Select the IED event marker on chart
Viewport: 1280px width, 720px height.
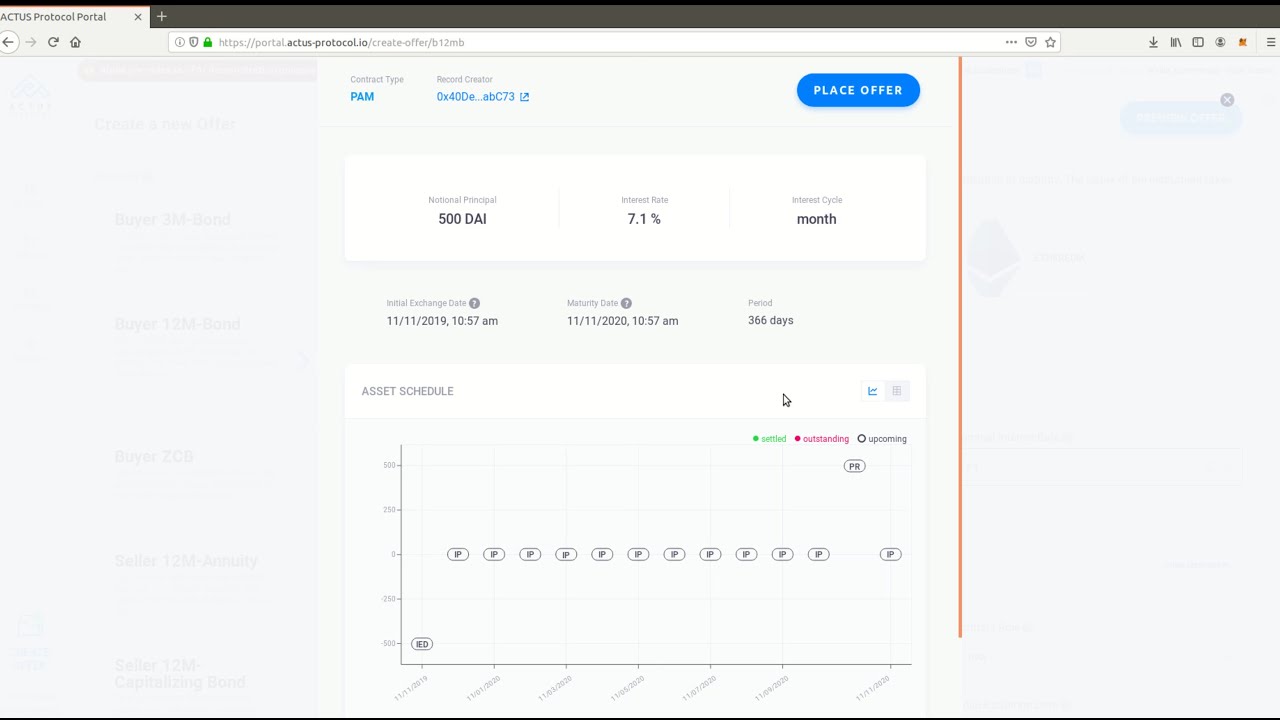(x=422, y=644)
